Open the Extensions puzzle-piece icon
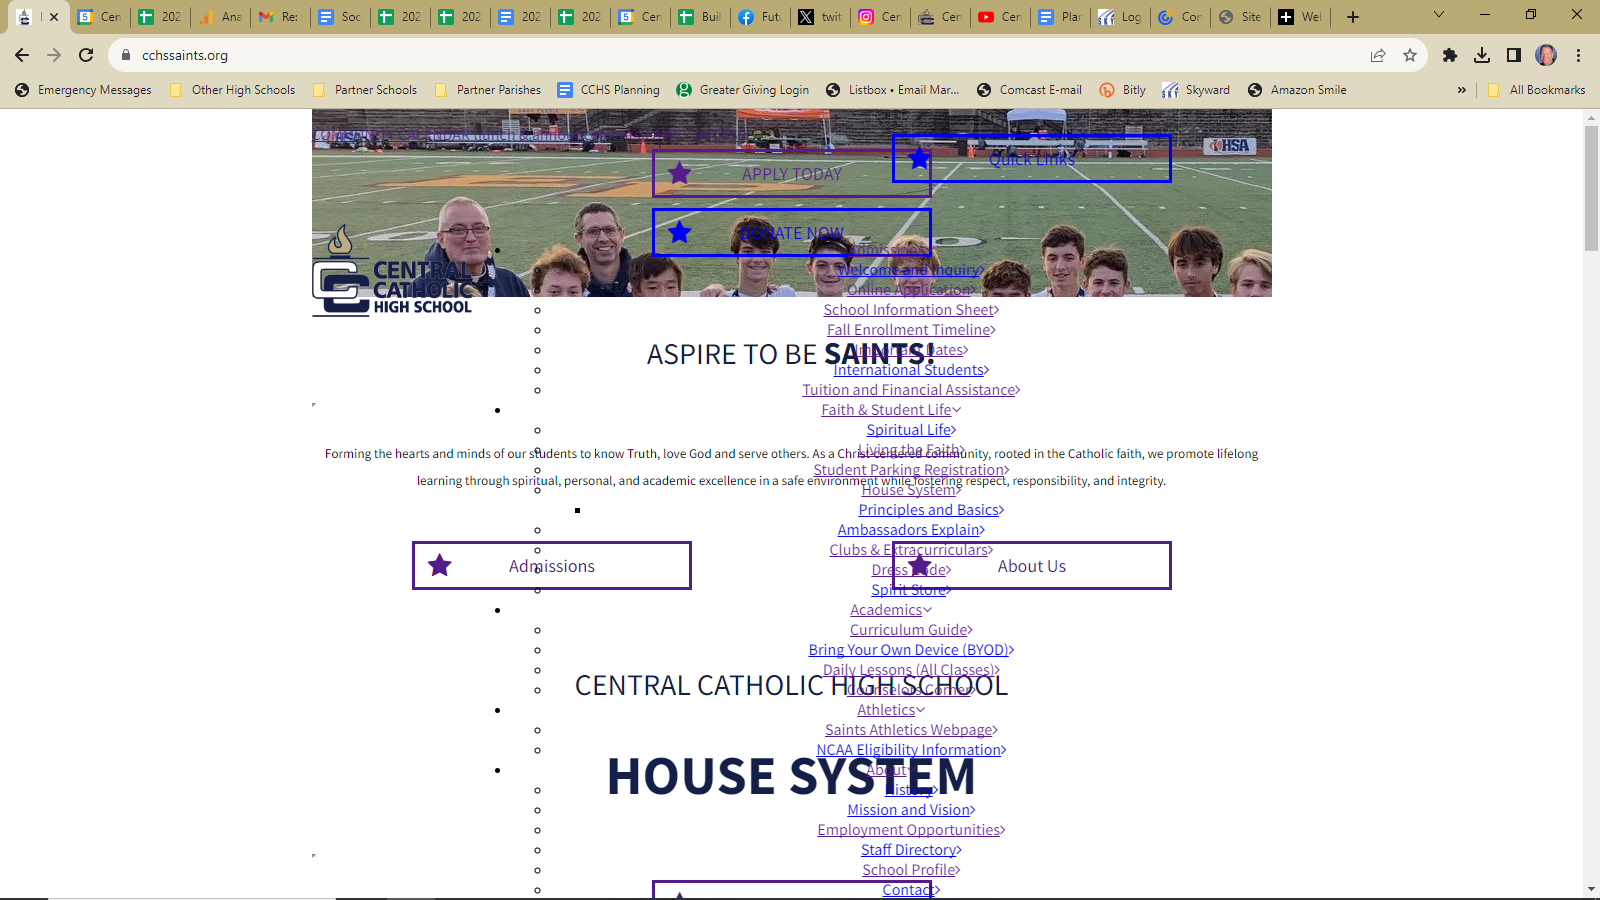Viewport: 1600px width, 900px height. coord(1451,55)
